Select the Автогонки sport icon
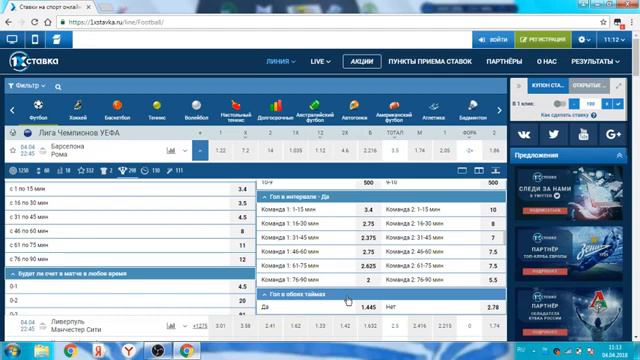This screenshot has height=360, width=640. pyautogui.click(x=354, y=110)
